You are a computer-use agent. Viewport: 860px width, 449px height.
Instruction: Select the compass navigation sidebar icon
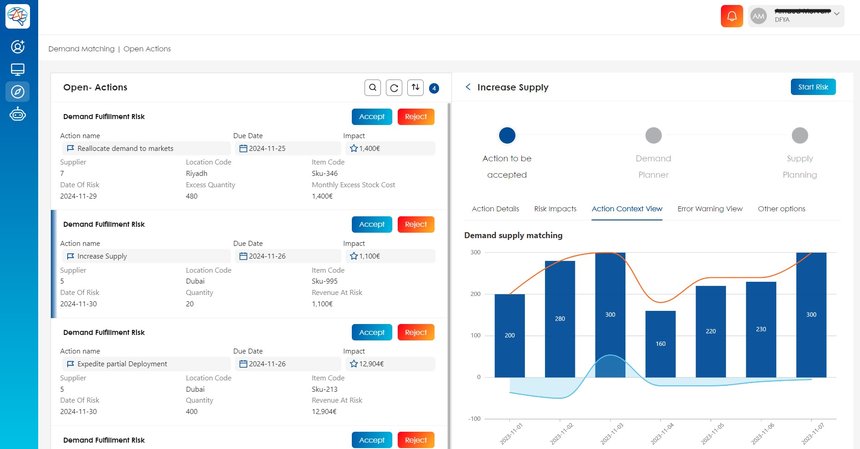18,92
